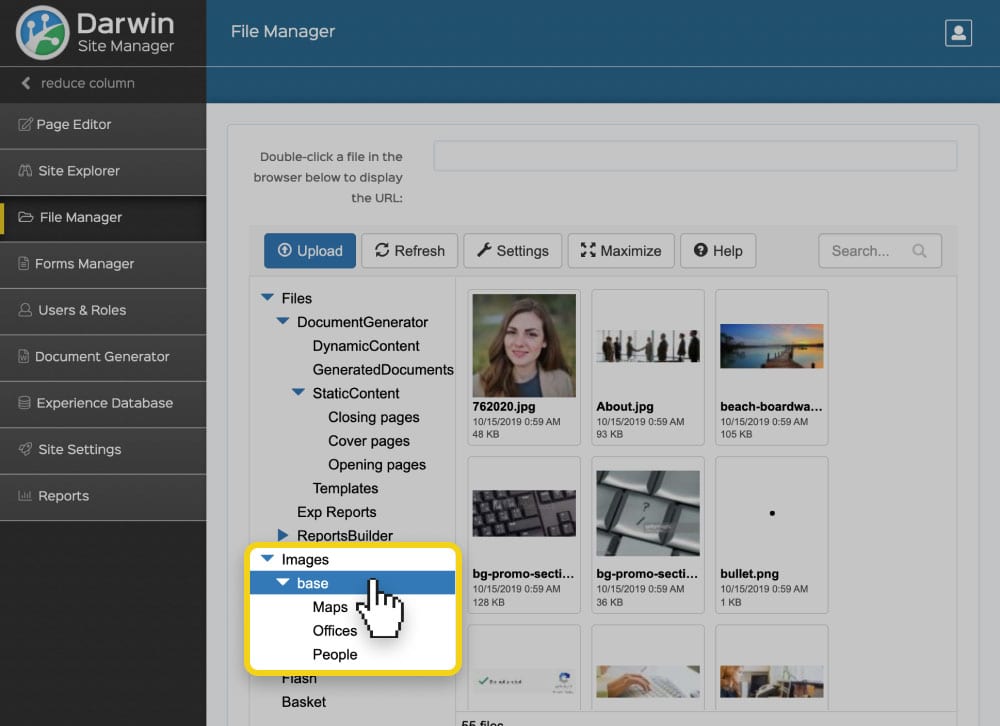
Task: Open file manager Settings
Action: pyautogui.click(x=513, y=251)
